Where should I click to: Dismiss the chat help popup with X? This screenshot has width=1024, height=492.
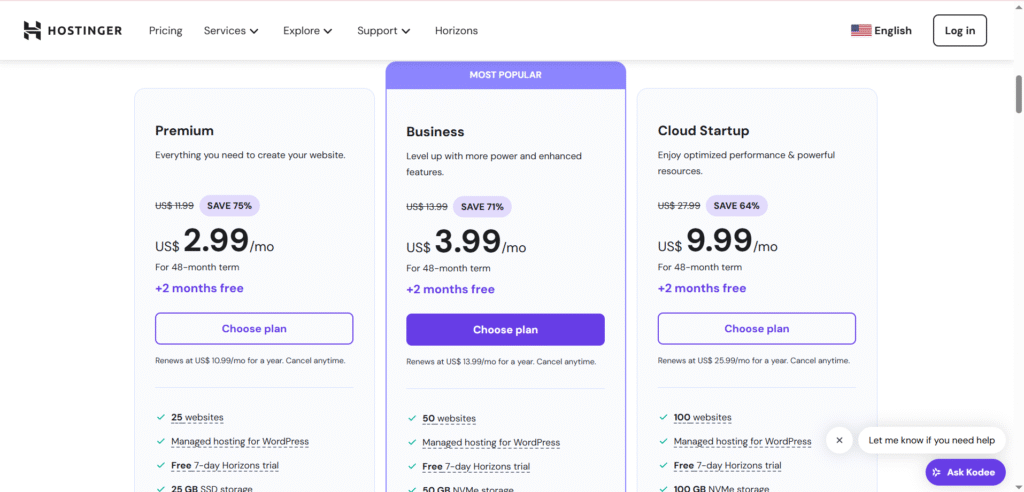pyautogui.click(x=839, y=440)
